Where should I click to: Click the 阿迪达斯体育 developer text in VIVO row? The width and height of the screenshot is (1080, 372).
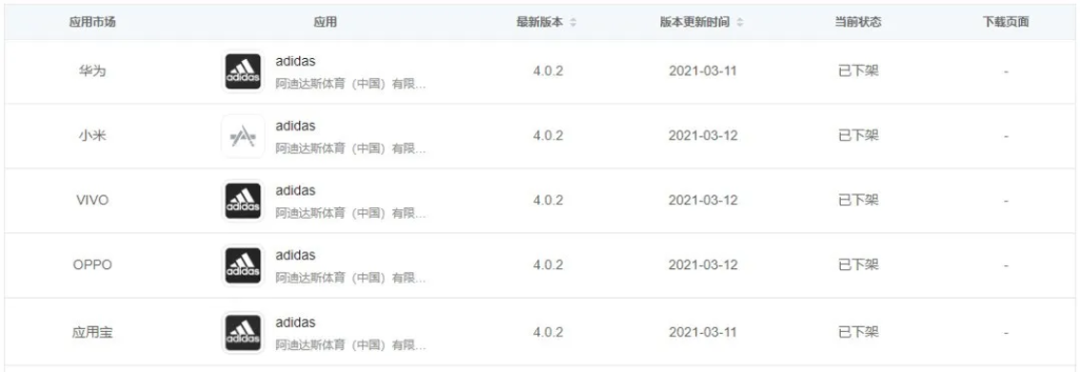[351, 214]
